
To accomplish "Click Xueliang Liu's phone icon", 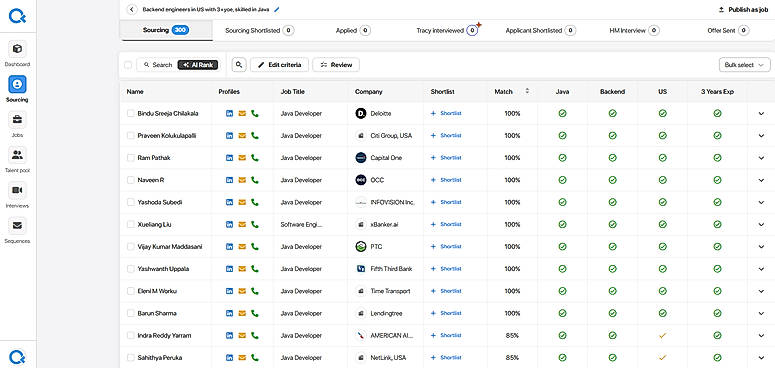I will pyautogui.click(x=255, y=225).
